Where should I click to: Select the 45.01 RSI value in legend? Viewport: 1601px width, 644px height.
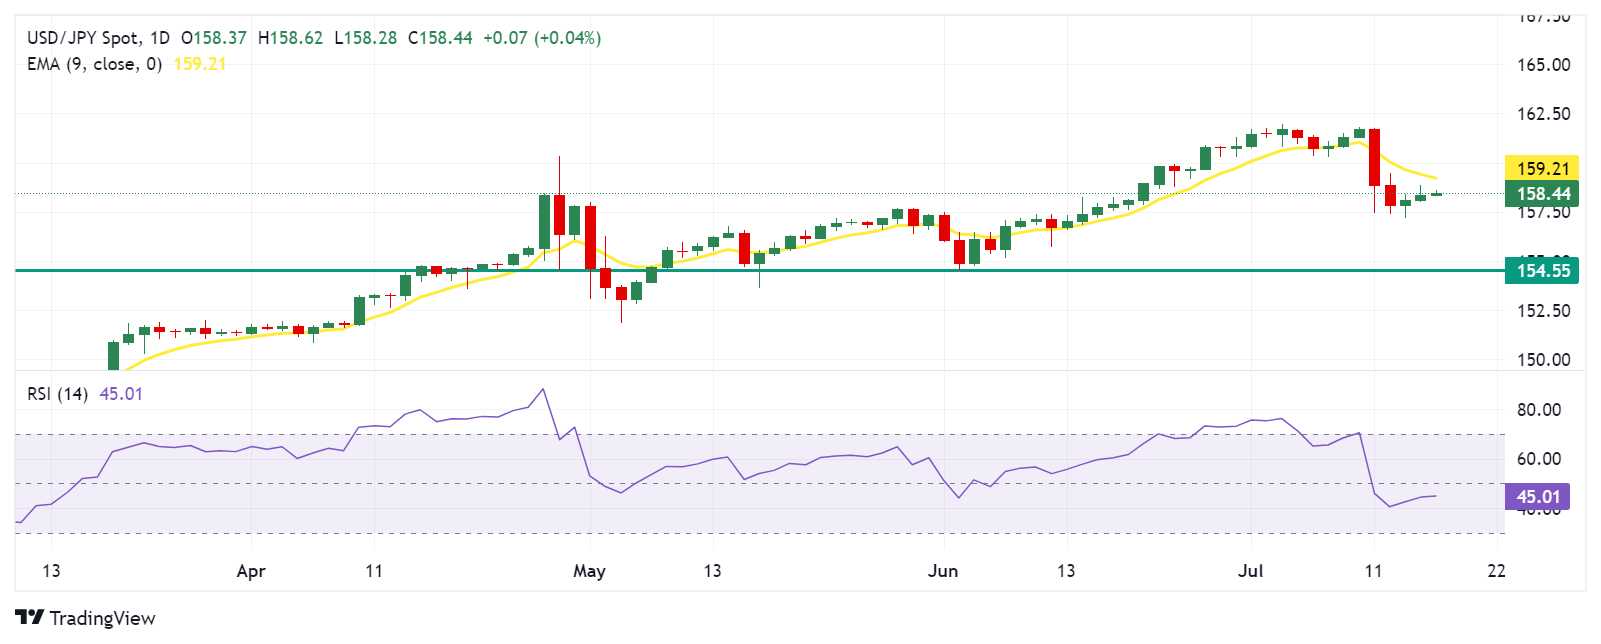pyautogui.click(x=121, y=394)
